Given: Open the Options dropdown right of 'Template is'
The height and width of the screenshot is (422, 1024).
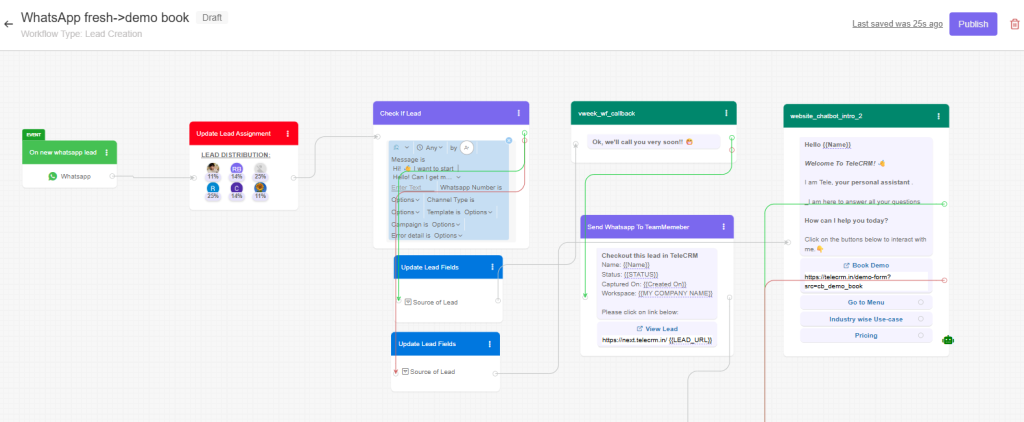Looking at the screenshot, I should pos(479,212).
